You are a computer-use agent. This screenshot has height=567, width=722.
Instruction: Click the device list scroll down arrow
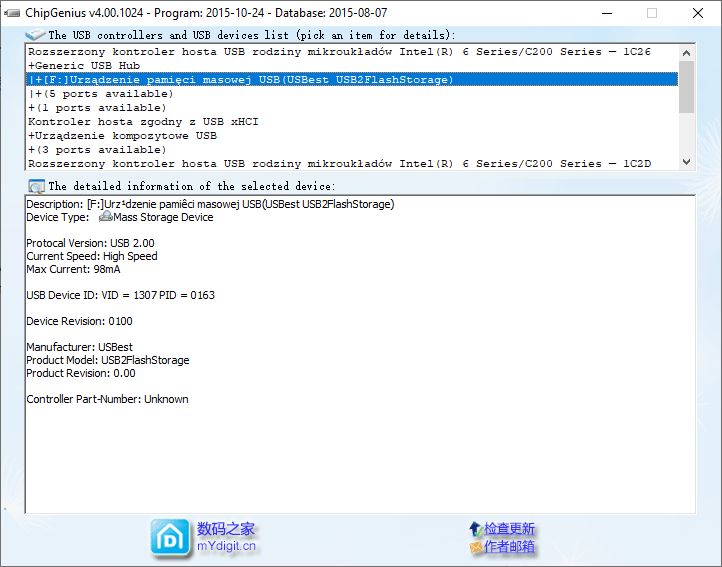[686, 162]
